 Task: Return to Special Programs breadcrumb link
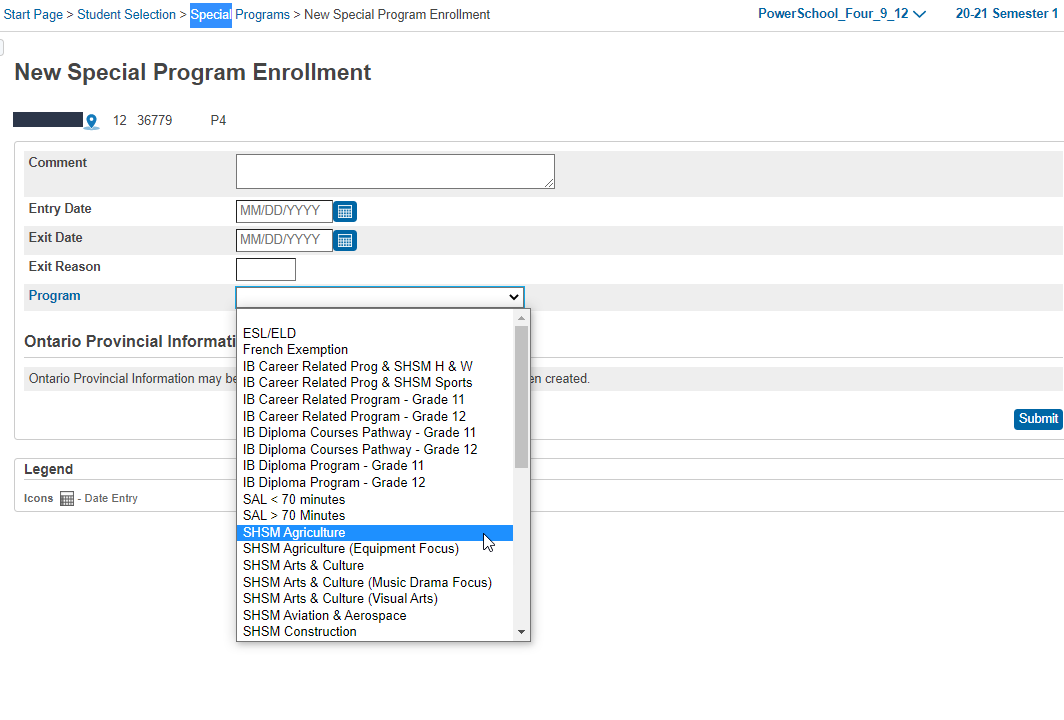[x=240, y=15]
